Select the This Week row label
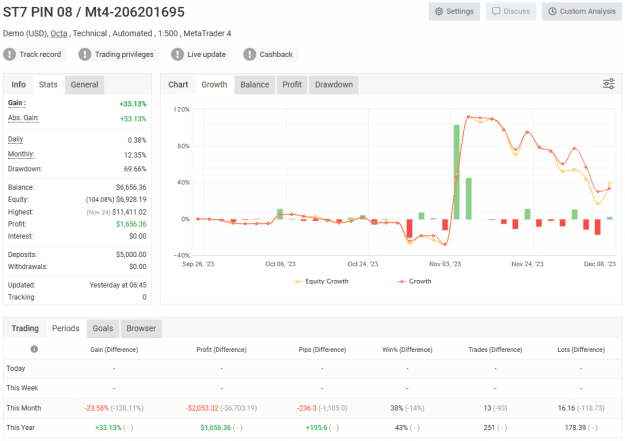This screenshot has height=441, width=625. click(x=22, y=388)
